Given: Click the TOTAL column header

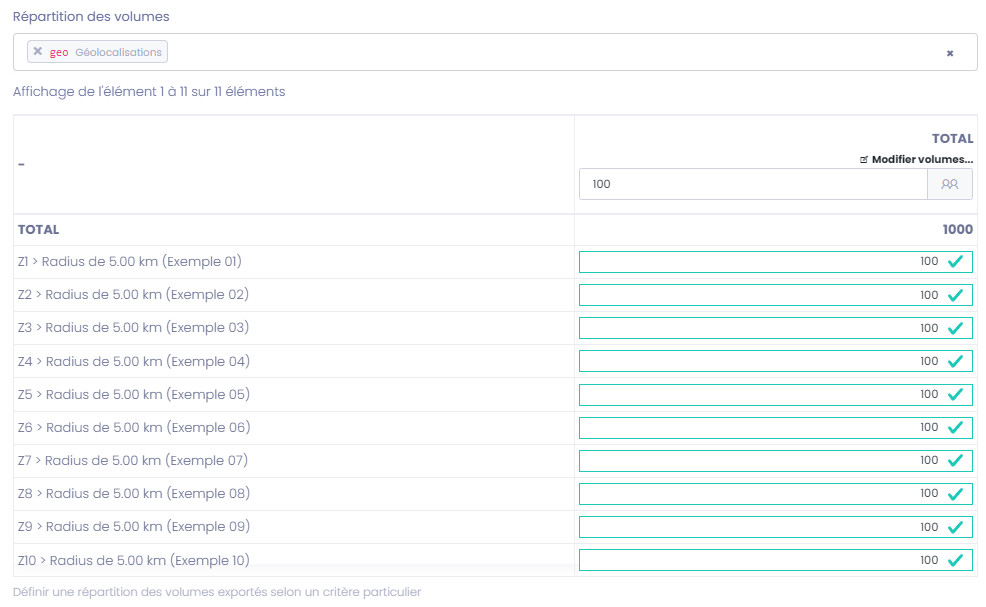Looking at the screenshot, I should (952, 139).
